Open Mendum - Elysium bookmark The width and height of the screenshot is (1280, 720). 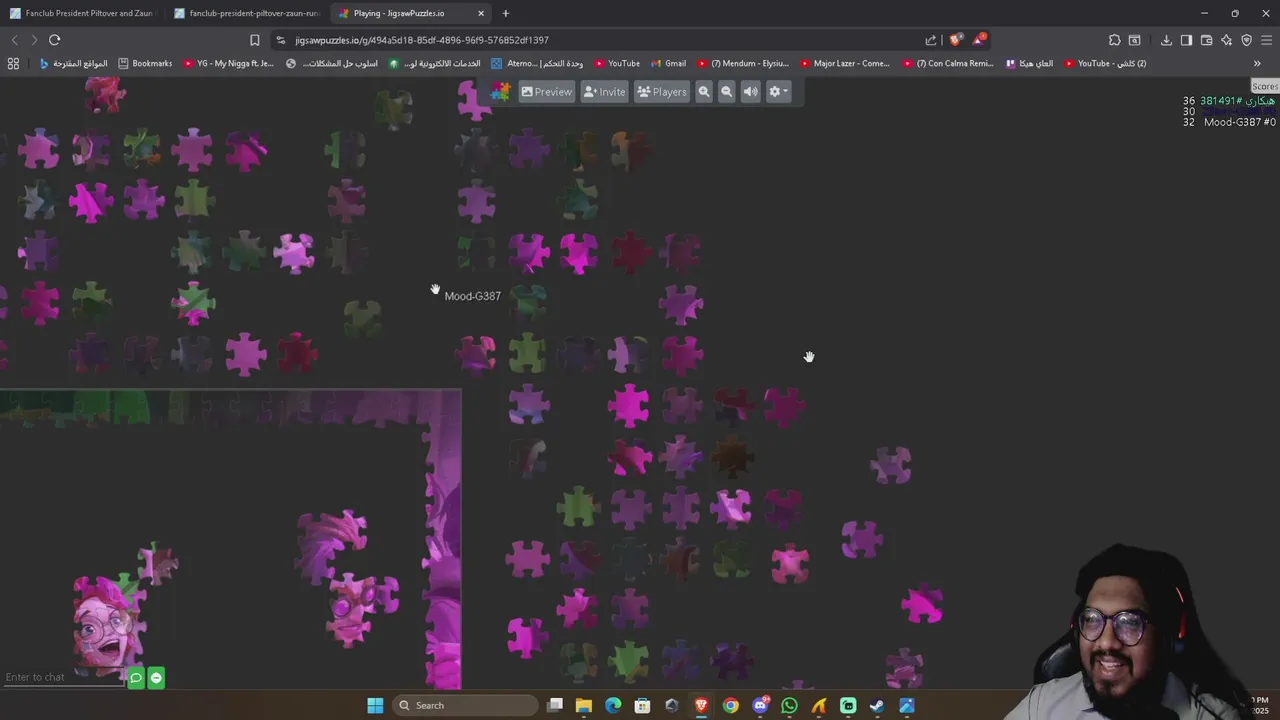[743, 63]
